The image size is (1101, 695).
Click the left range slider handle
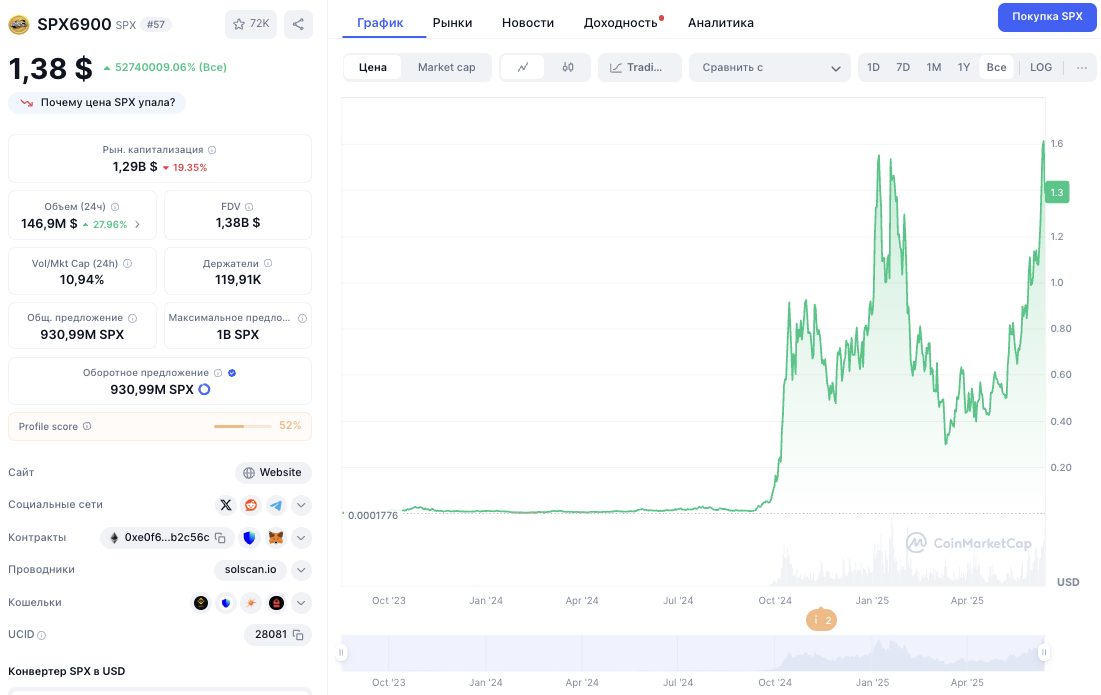point(341,653)
